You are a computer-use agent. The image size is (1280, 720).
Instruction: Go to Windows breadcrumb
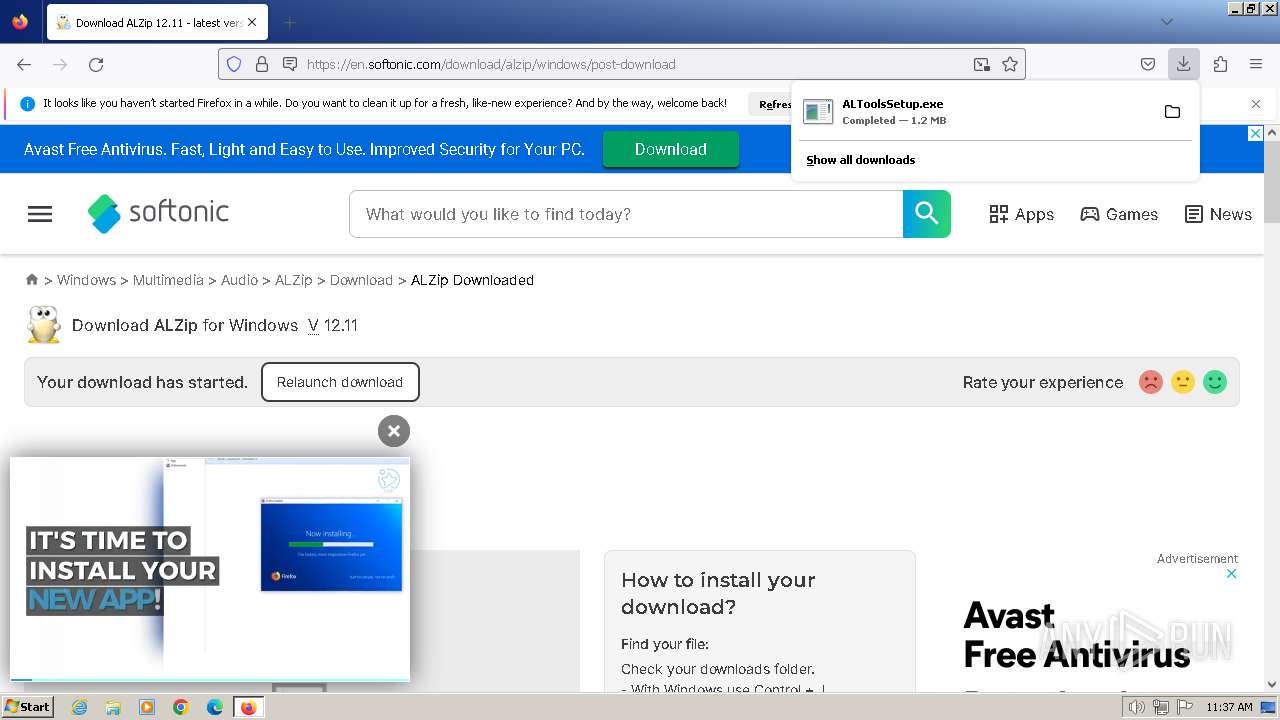(x=86, y=280)
